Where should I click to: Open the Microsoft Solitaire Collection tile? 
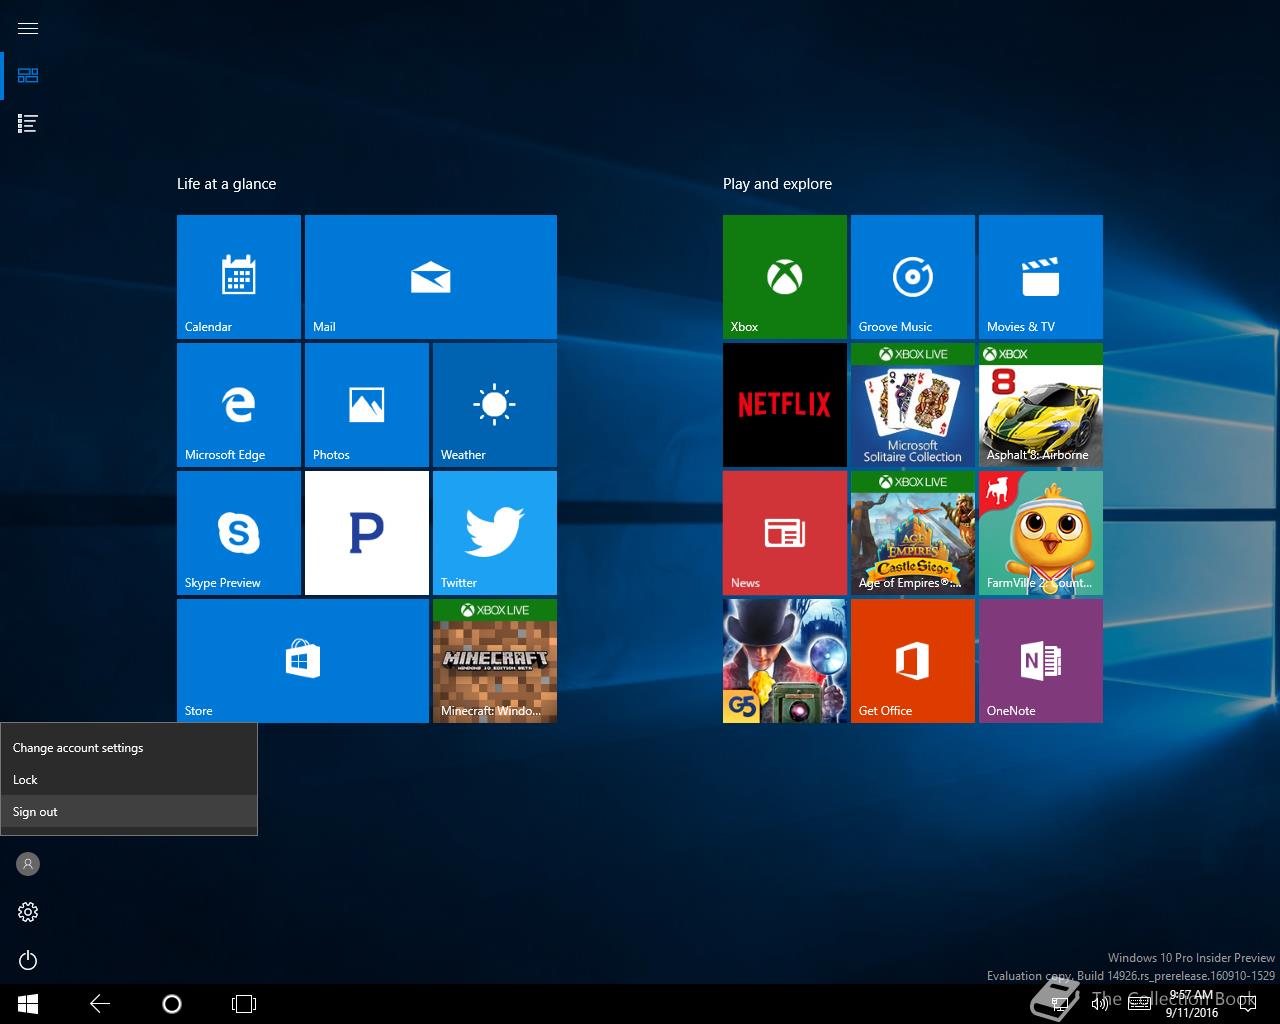[913, 405]
